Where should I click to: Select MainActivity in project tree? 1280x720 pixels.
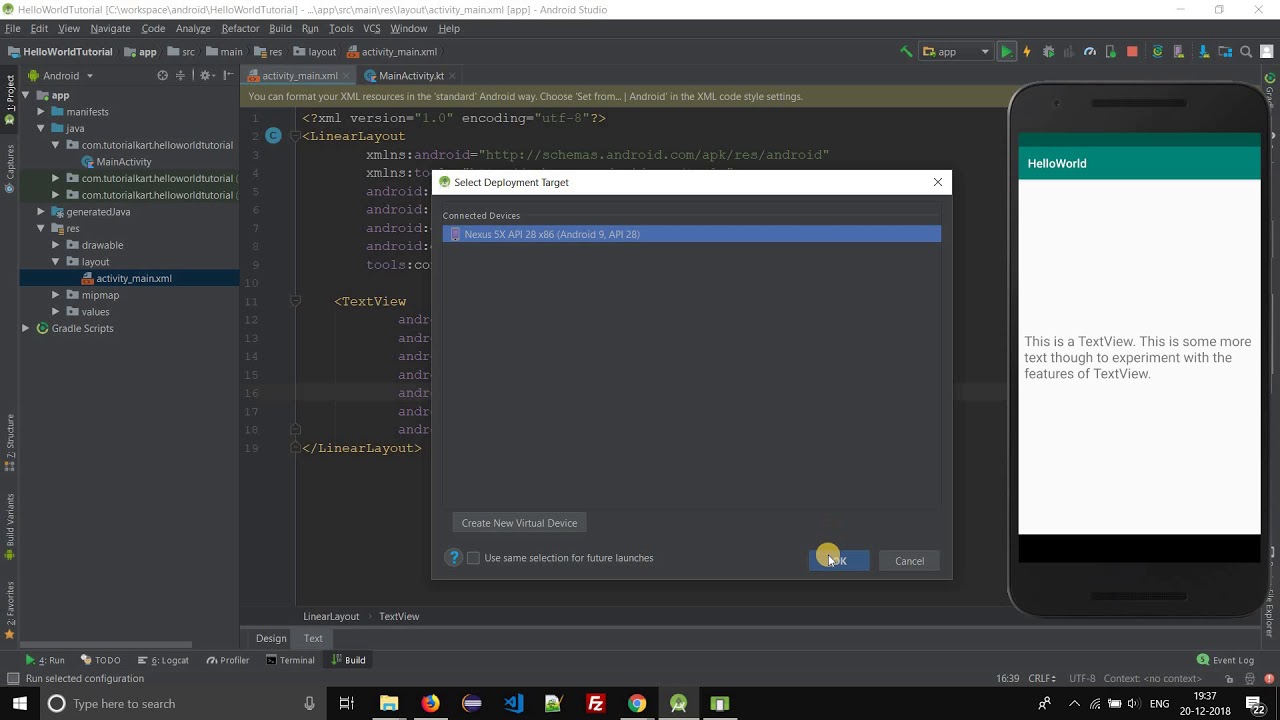124,162
